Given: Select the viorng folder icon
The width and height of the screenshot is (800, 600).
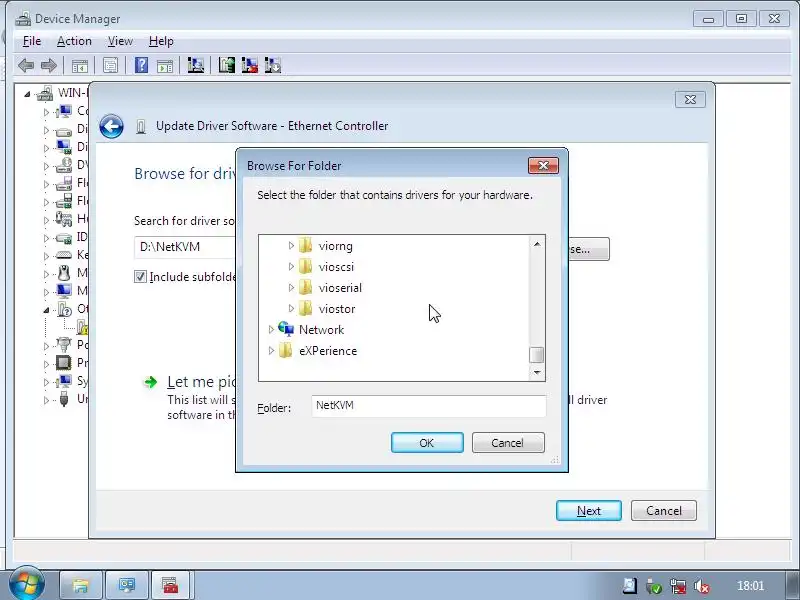Looking at the screenshot, I should pyautogui.click(x=305, y=245).
